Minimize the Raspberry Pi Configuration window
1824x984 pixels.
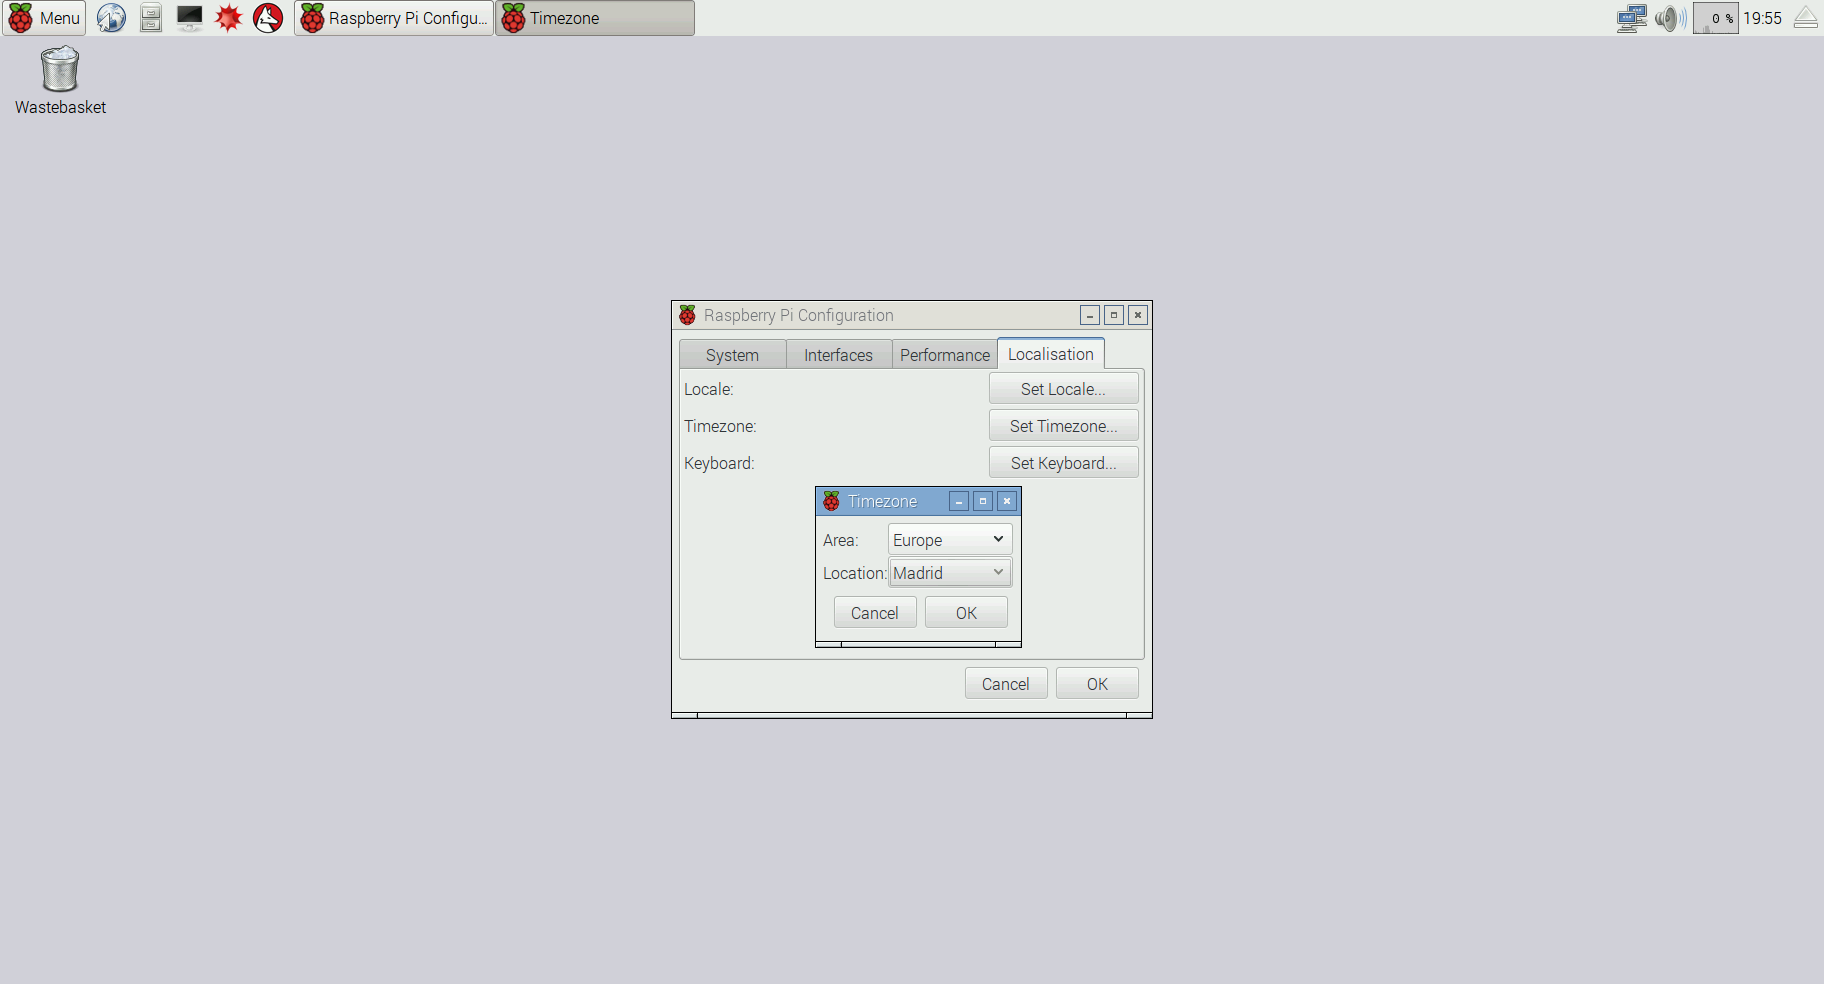1090,315
